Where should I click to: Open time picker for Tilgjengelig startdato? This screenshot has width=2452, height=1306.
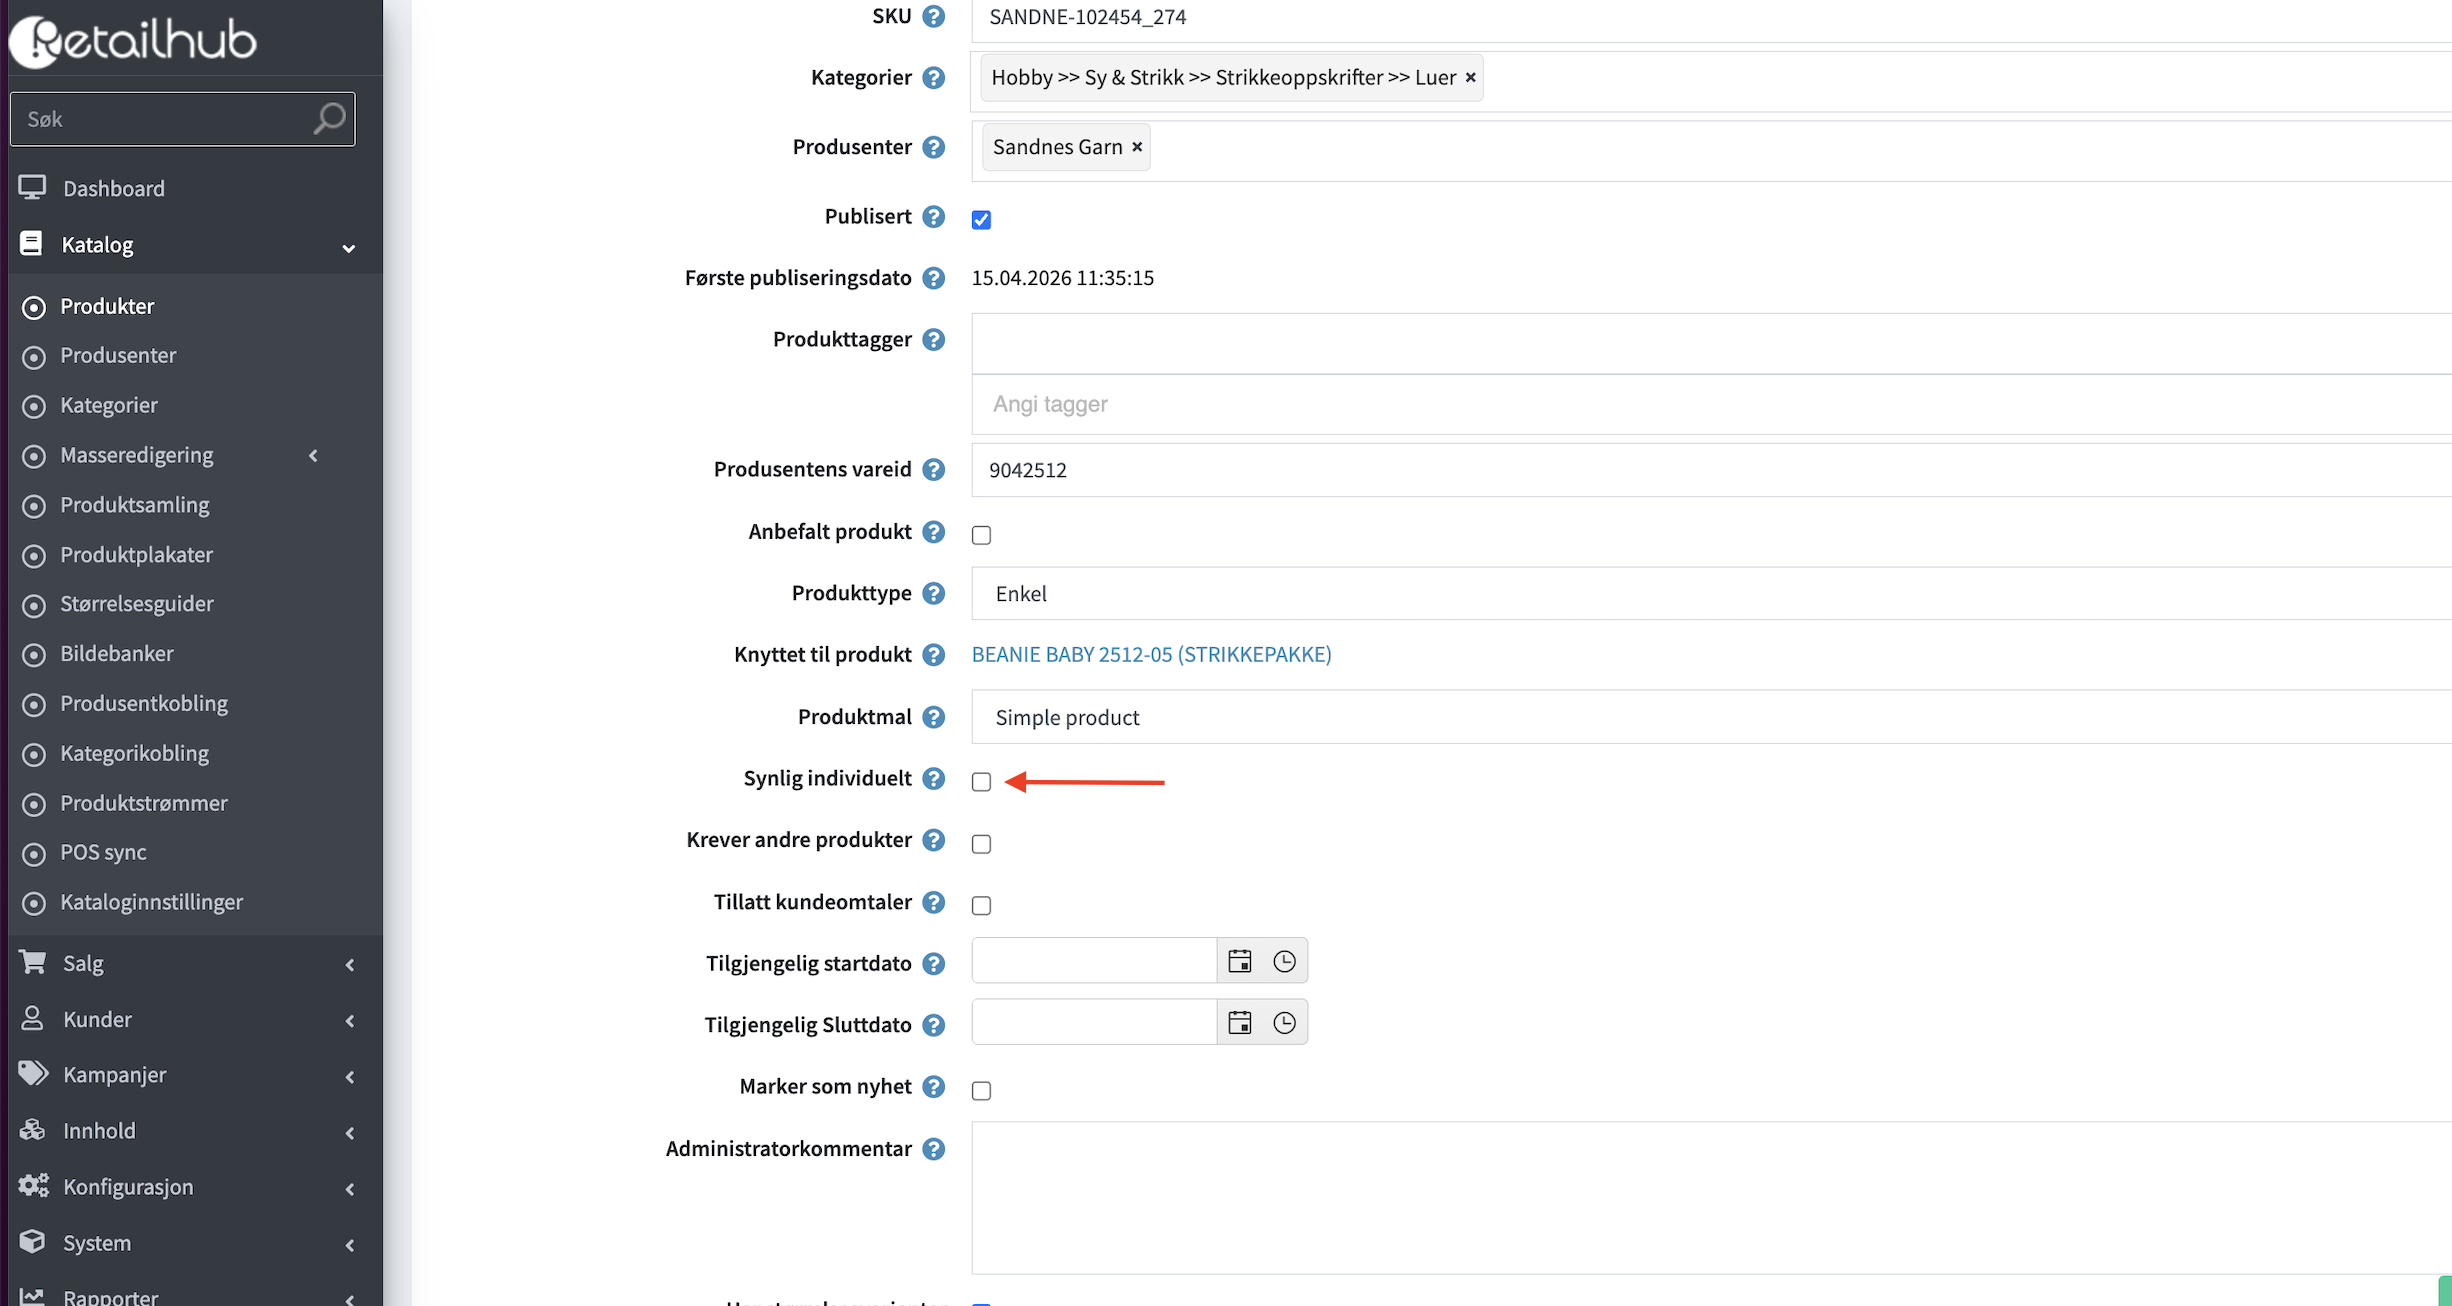(1285, 961)
